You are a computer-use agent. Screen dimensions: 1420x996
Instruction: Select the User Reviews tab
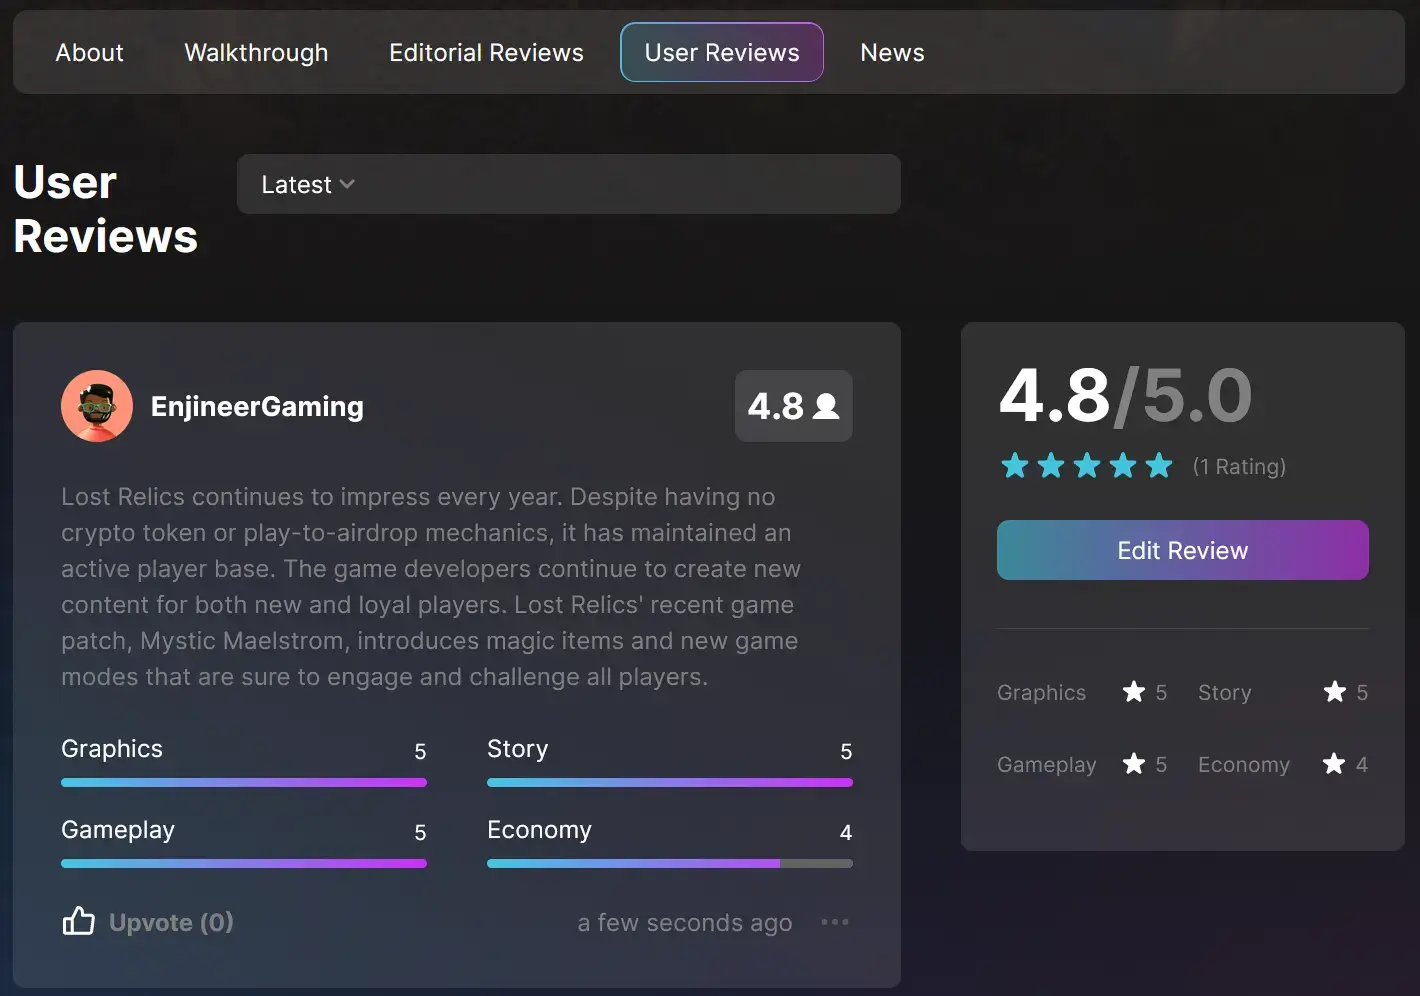pos(722,52)
